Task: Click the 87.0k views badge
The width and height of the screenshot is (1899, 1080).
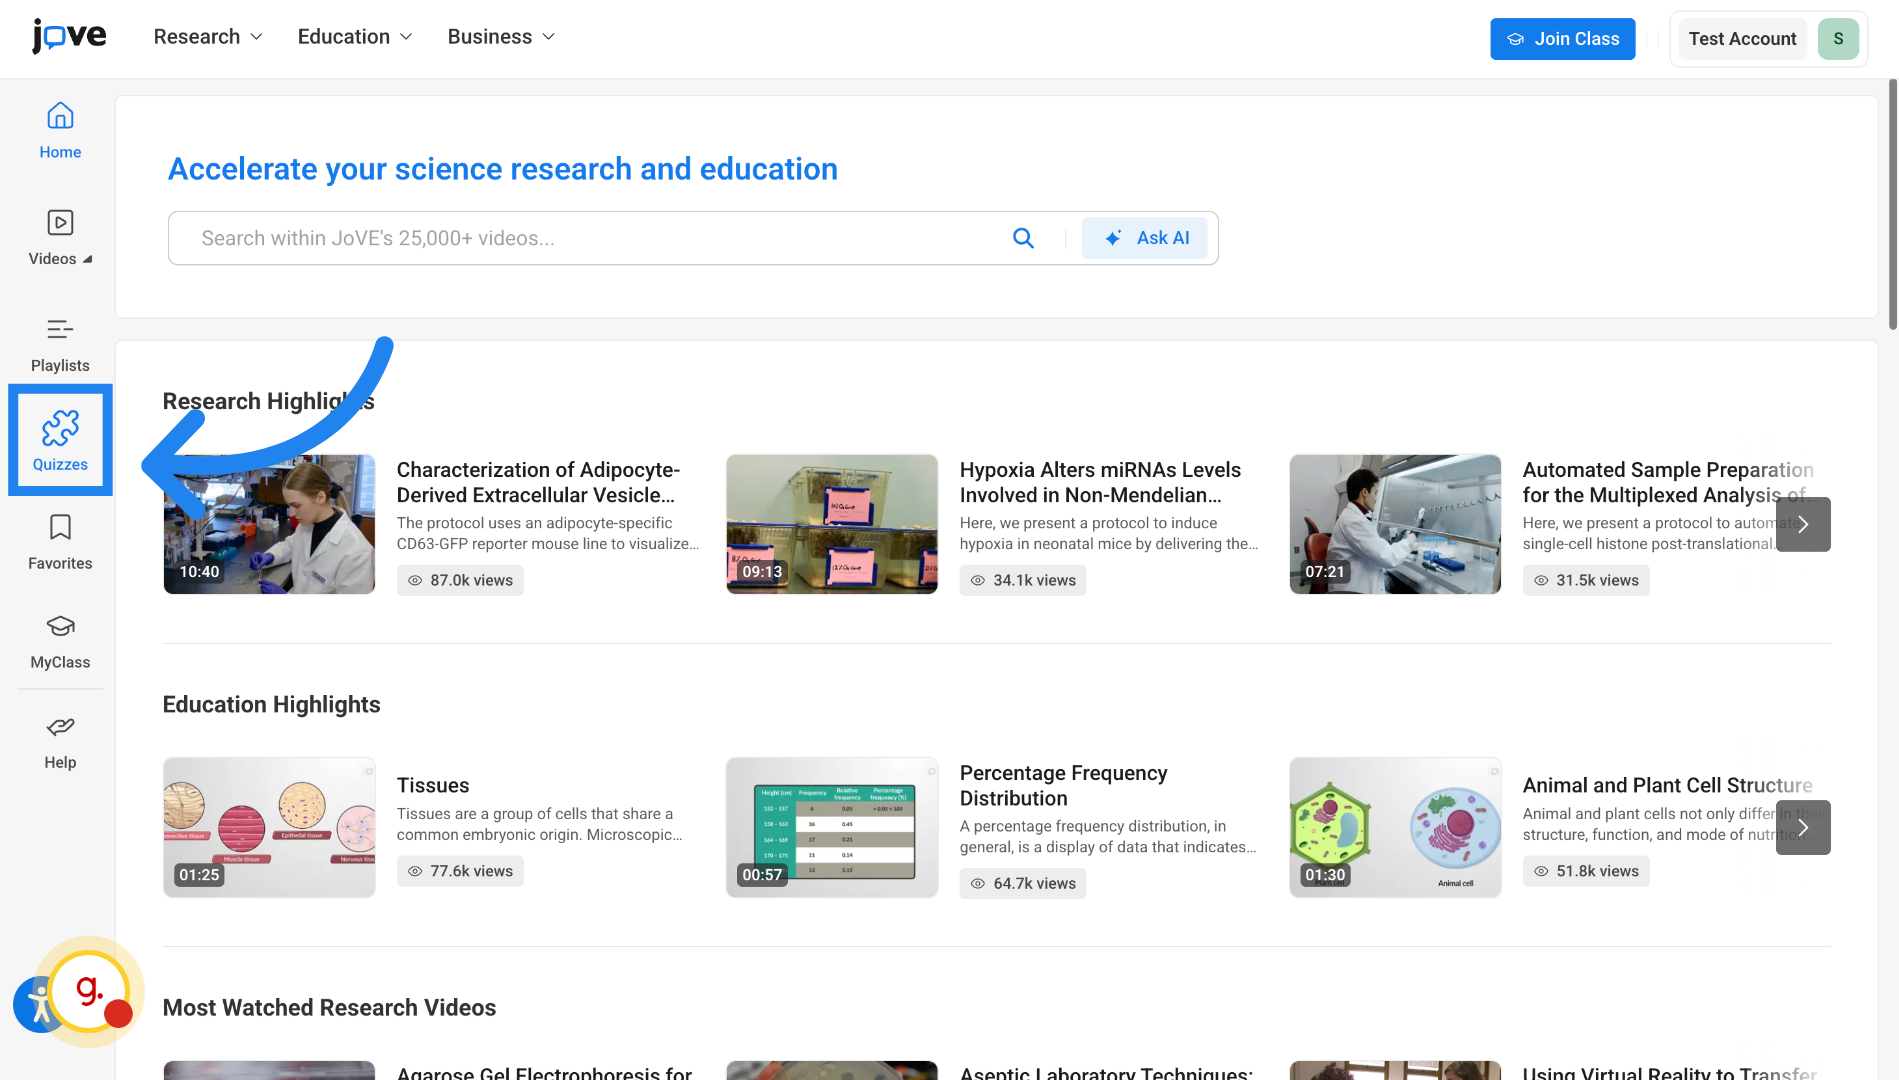Action: click(460, 580)
